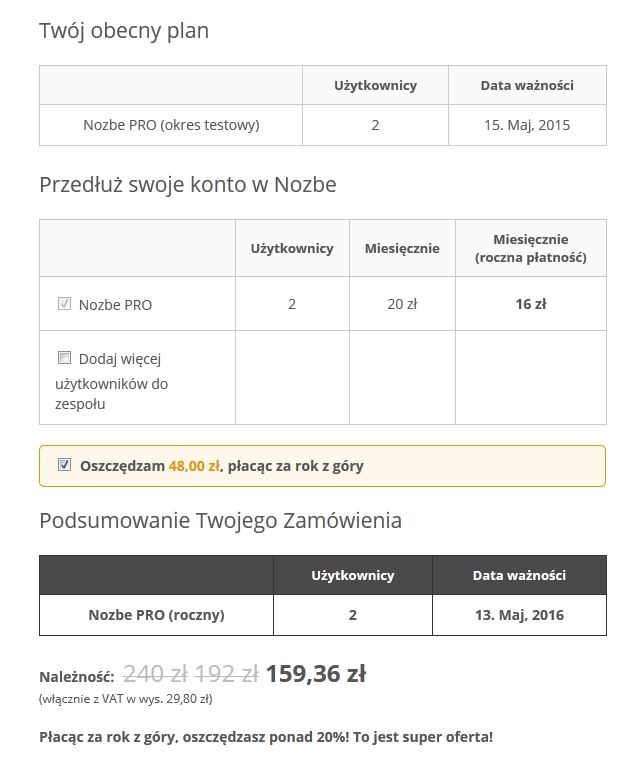Image resolution: width=643 pixels, height=779 pixels.
Task: Click the final price 159,36 zł
Action: click(x=315, y=674)
